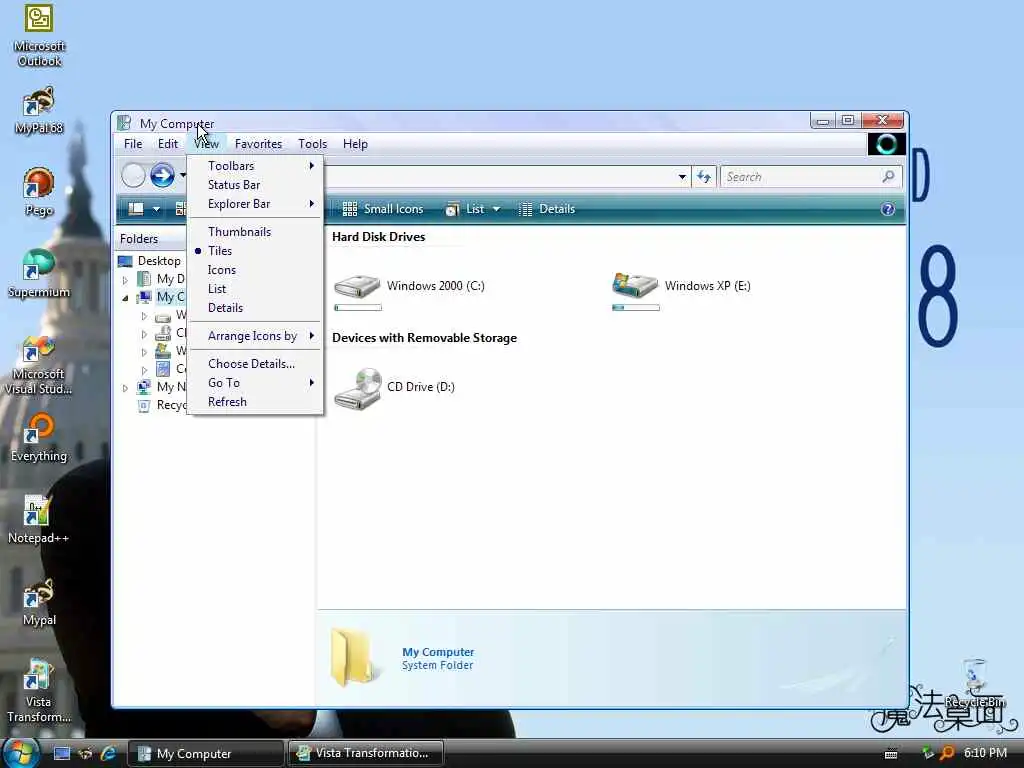Open the help question mark icon
The width and height of the screenshot is (1024, 768).
888,209
